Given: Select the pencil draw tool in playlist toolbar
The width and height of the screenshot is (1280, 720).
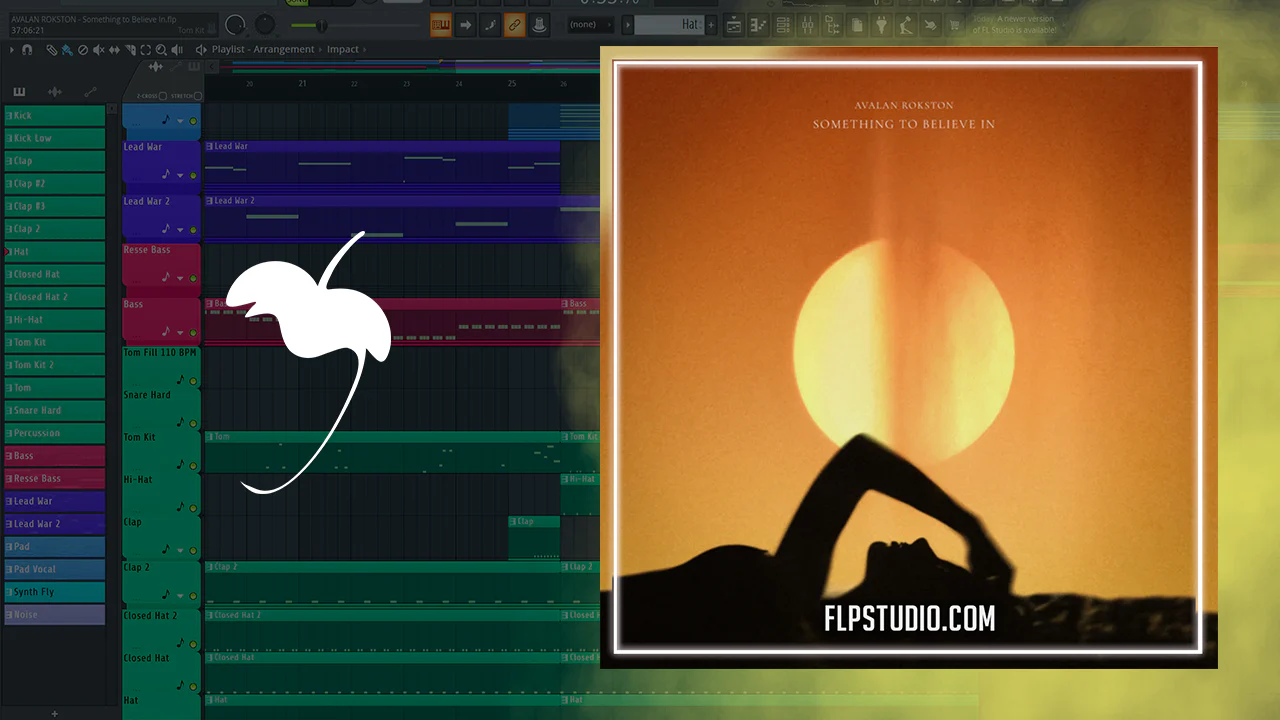Looking at the screenshot, I should click(x=51, y=49).
